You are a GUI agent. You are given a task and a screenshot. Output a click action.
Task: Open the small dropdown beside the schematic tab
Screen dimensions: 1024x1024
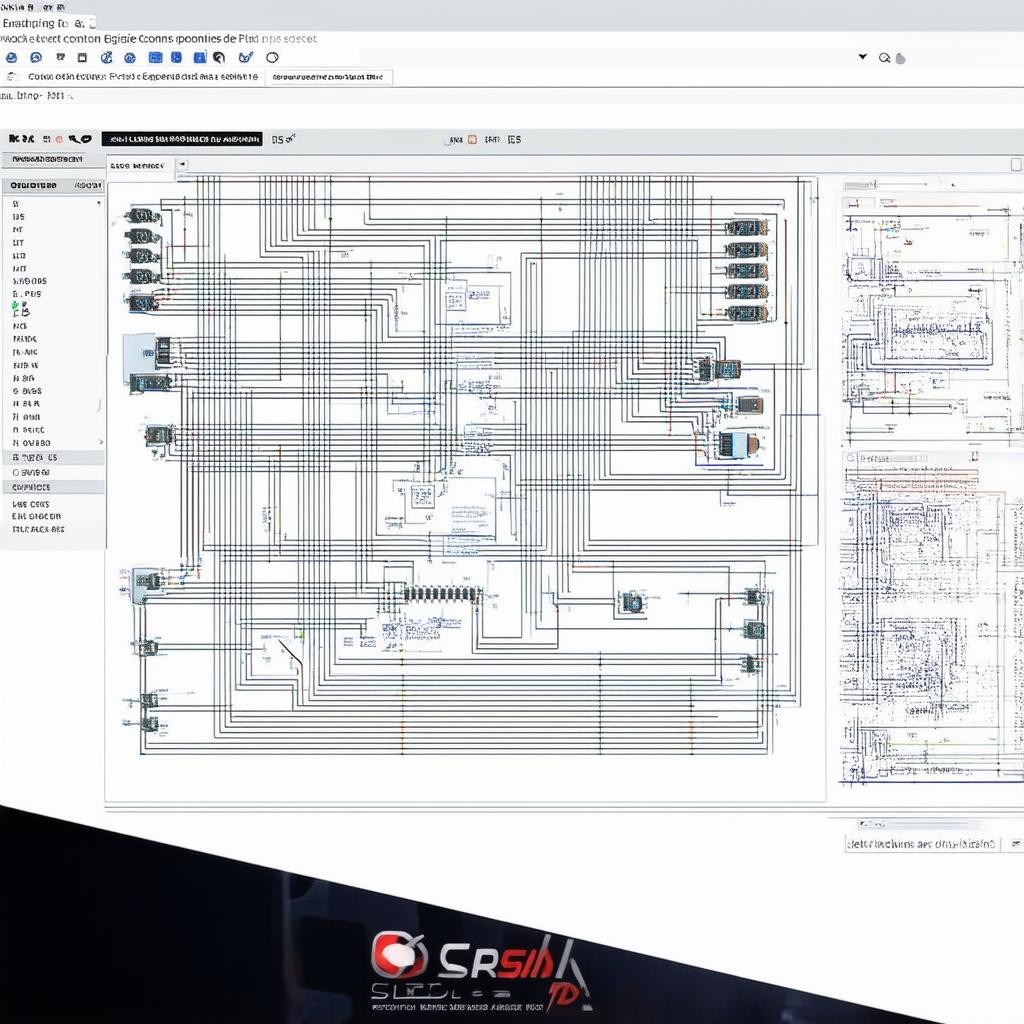click(182, 166)
